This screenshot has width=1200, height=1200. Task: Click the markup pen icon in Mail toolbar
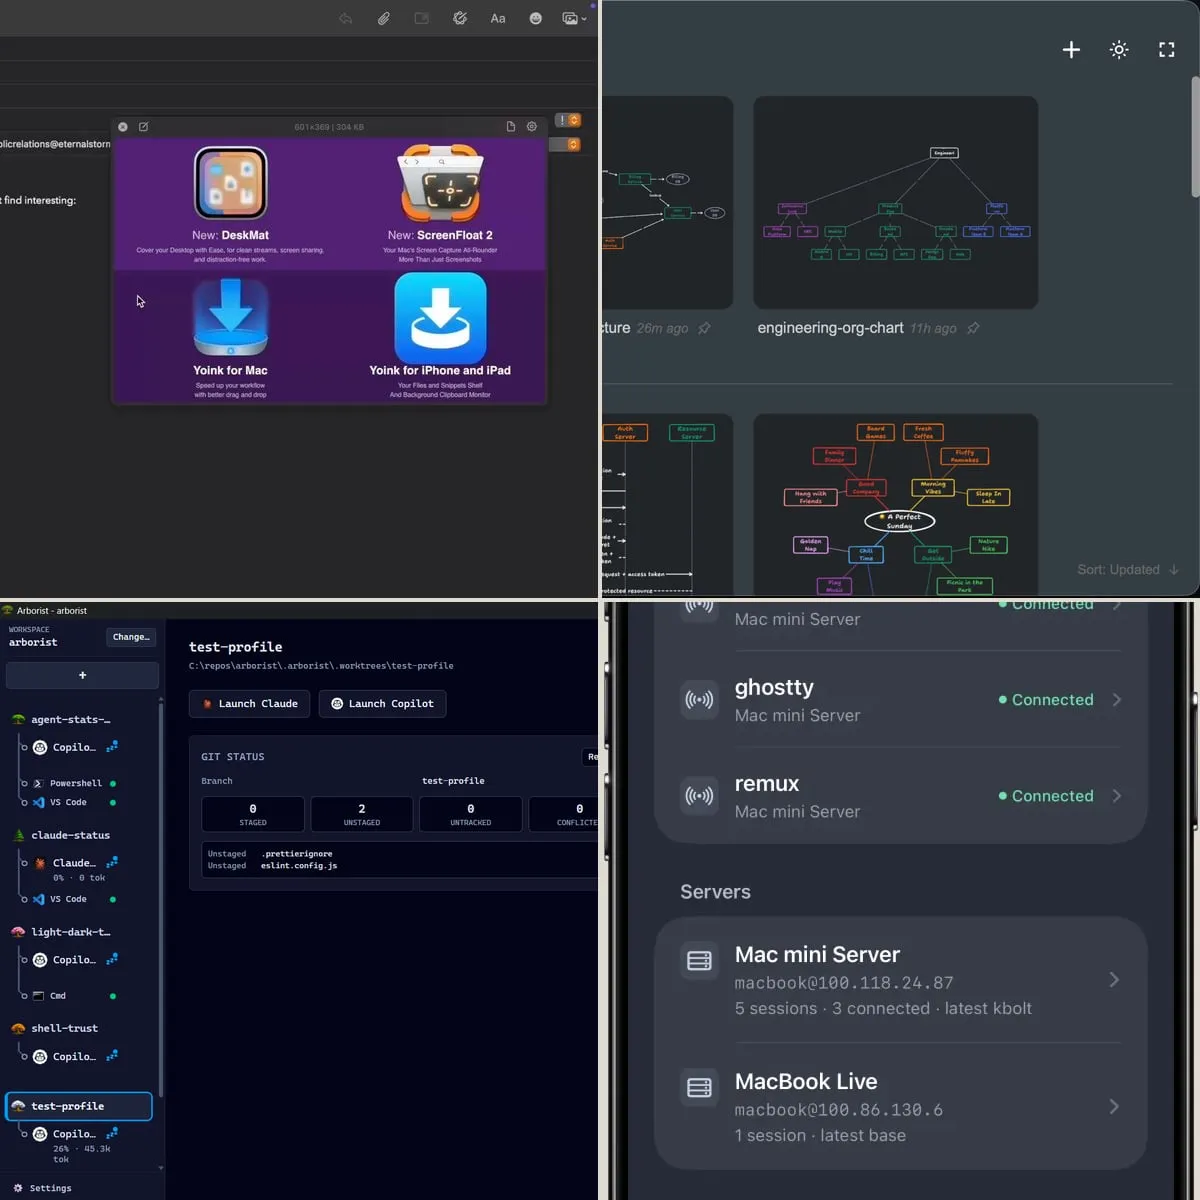pyautogui.click(x=460, y=18)
